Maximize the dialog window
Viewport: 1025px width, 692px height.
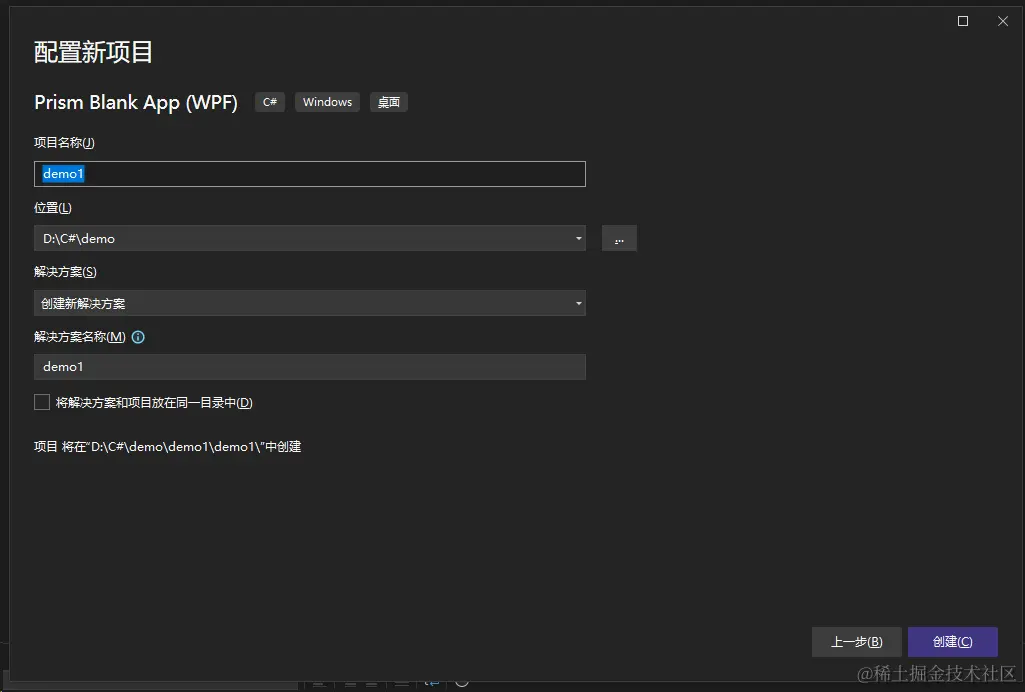(x=963, y=21)
